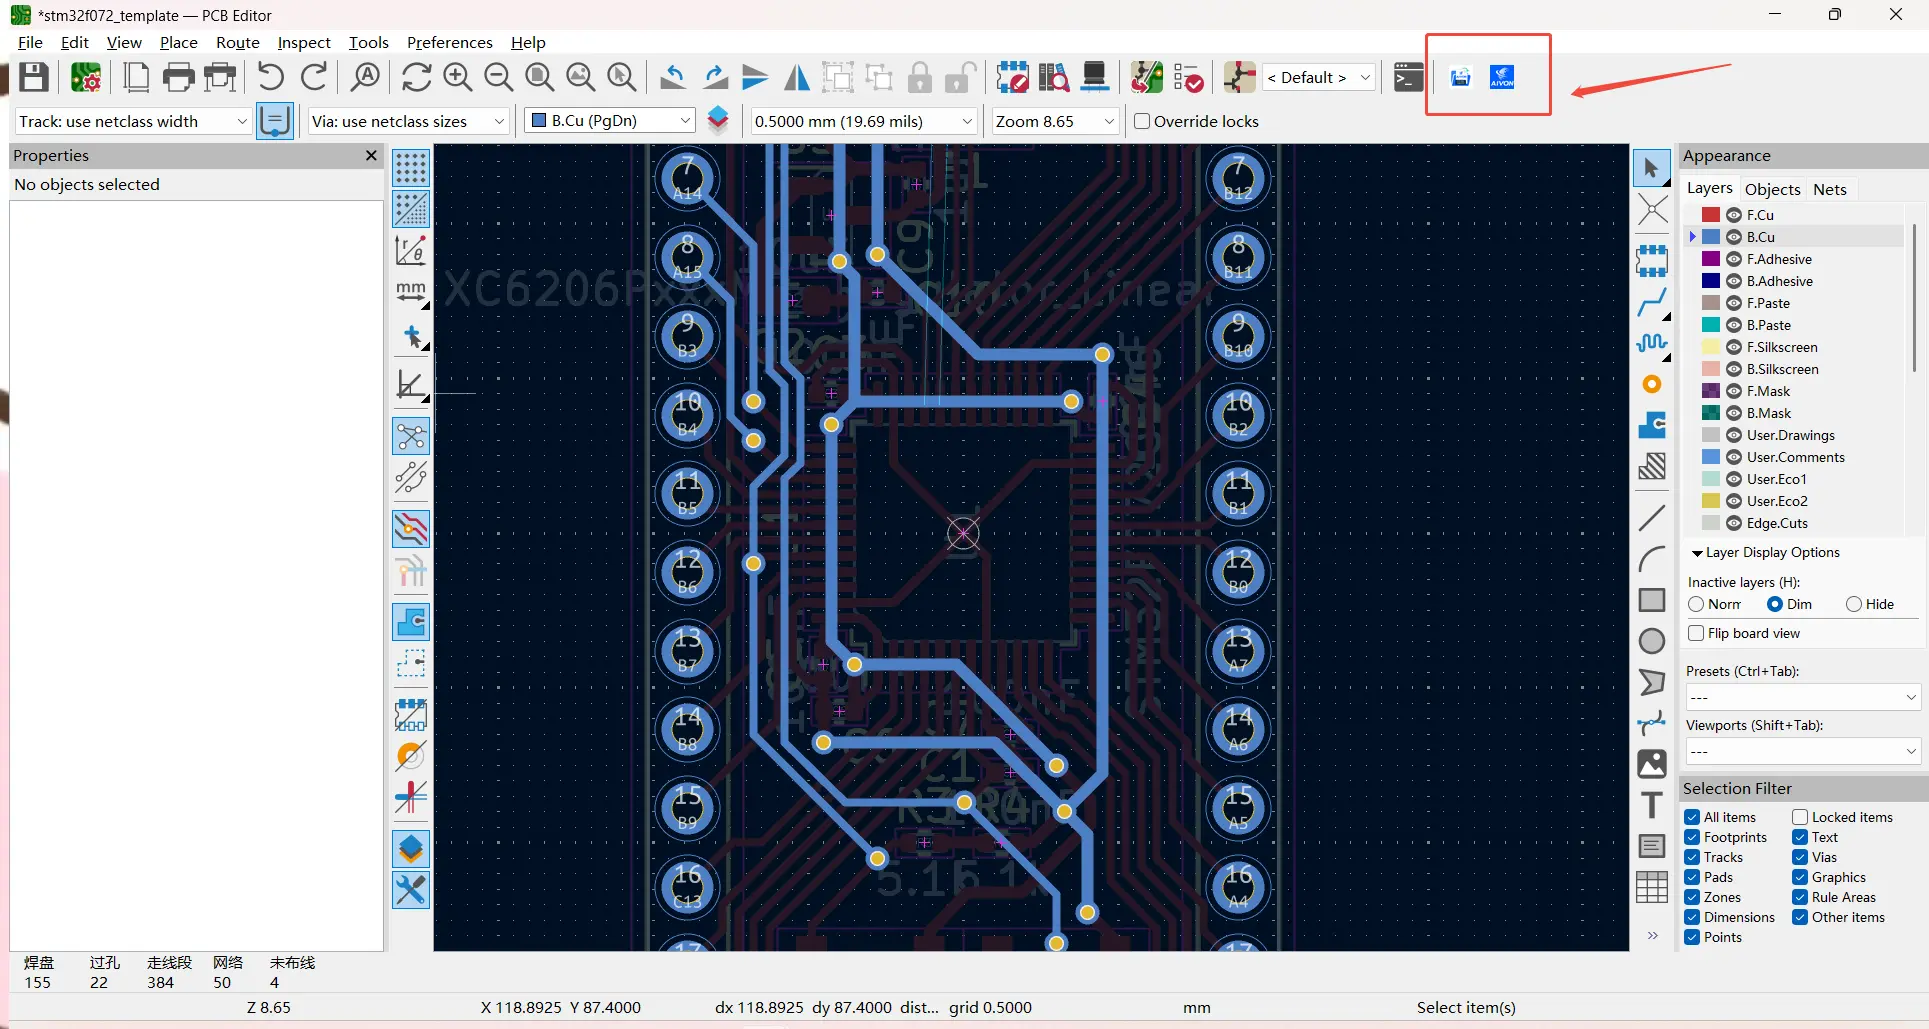Select the Add Vias tool
Screen dimensions: 1929x1029
[1652, 384]
